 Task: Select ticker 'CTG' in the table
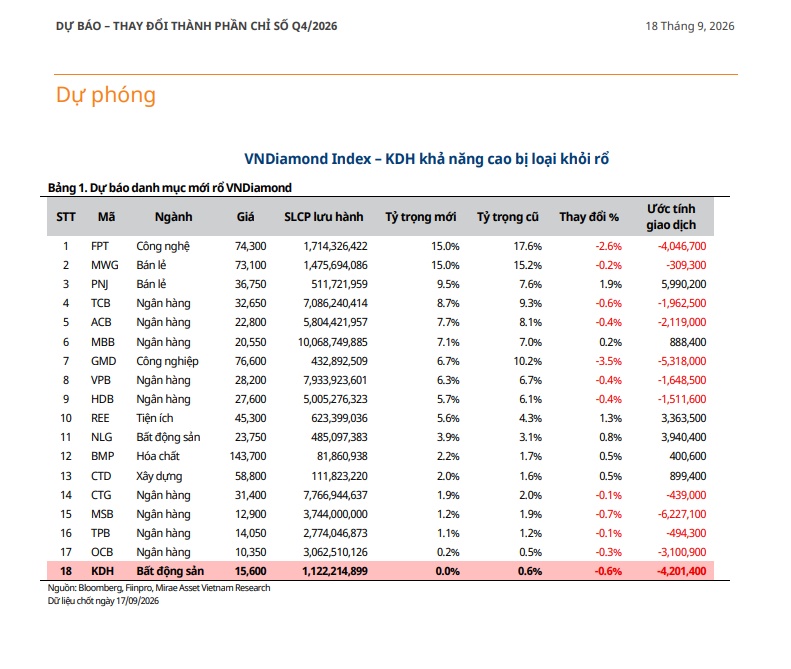(101, 495)
